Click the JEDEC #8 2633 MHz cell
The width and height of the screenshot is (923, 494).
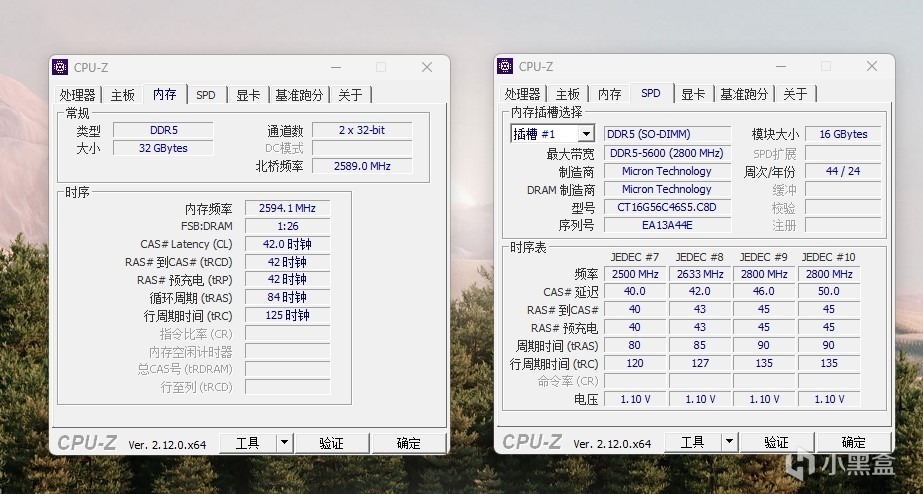pos(700,274)
